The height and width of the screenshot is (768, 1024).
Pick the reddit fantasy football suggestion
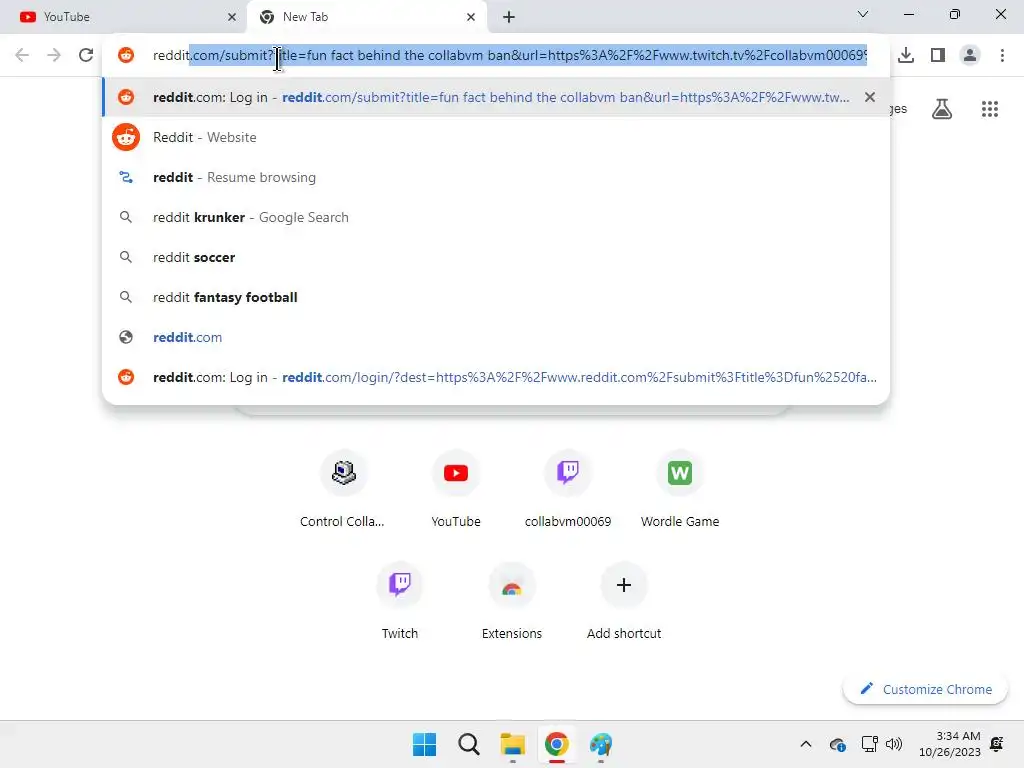pos(496,297)
